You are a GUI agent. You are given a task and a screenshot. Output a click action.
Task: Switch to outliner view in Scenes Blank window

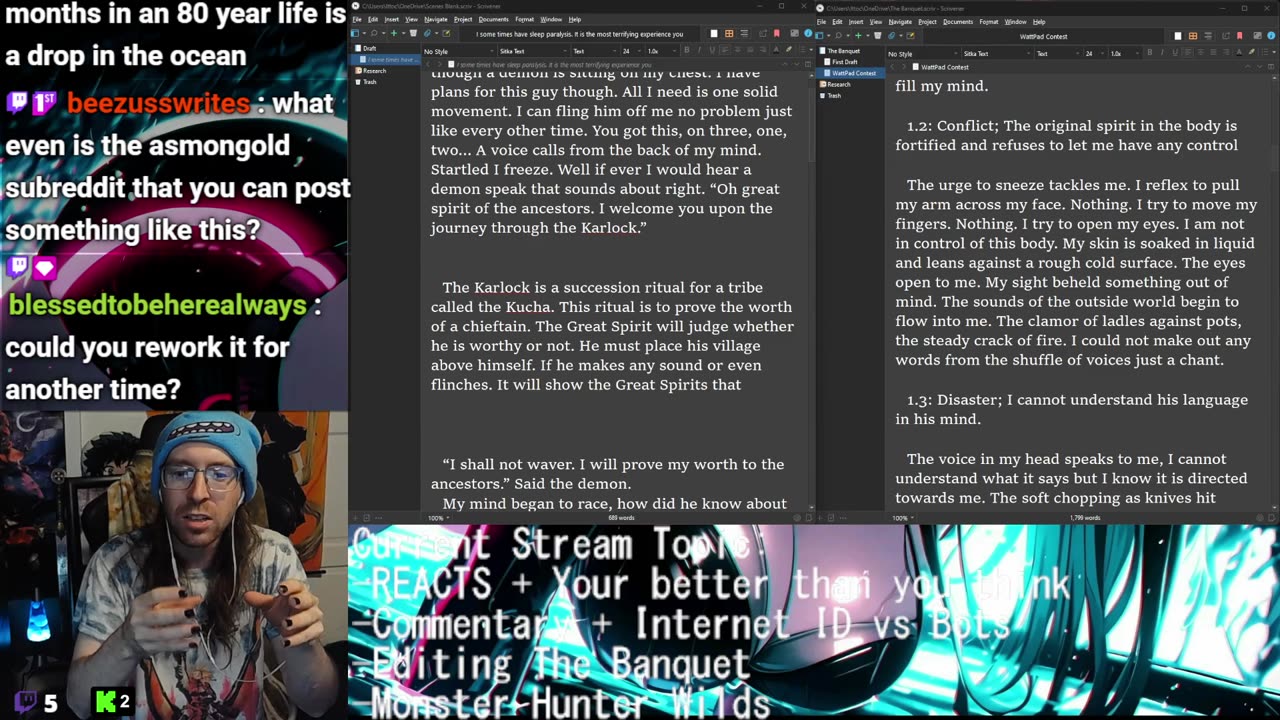tap(744, 34)
